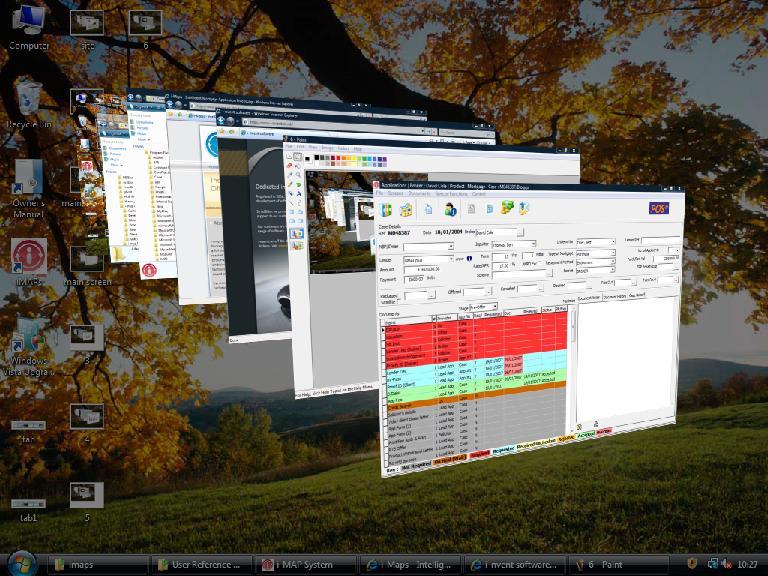This screenshot has width=768, height=576.
Task: Click first book-style toolbar icon in i-MAP window
Action: (386, 210)
